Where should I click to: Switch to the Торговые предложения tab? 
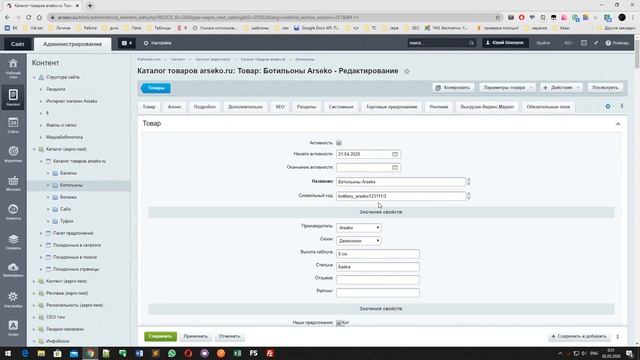coord(391,107)
